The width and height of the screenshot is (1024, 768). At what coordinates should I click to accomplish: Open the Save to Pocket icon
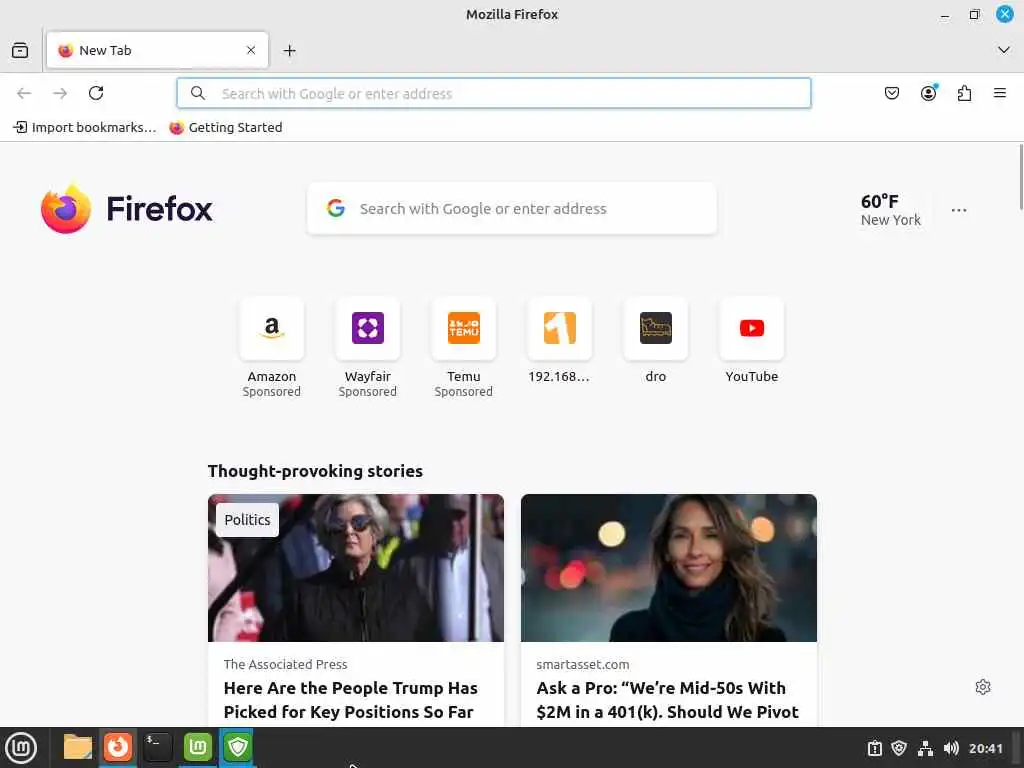[x=891, y=93]
